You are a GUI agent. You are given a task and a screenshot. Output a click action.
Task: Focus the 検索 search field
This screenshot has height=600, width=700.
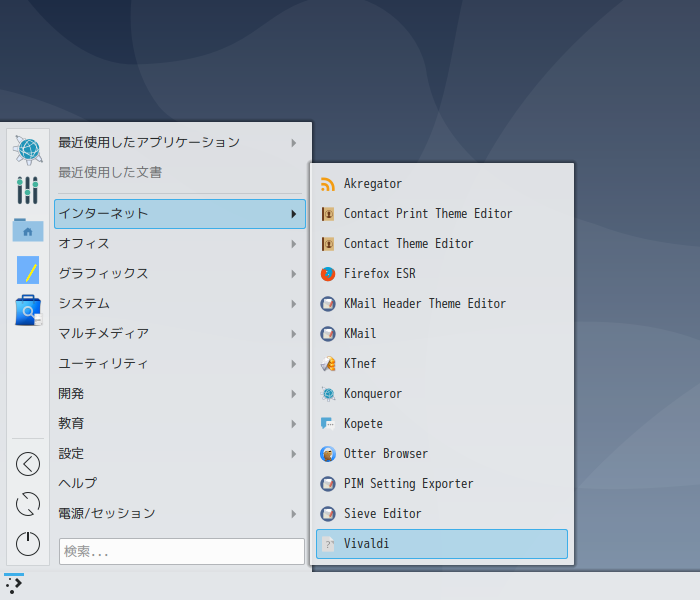click(x=182, y=551)
